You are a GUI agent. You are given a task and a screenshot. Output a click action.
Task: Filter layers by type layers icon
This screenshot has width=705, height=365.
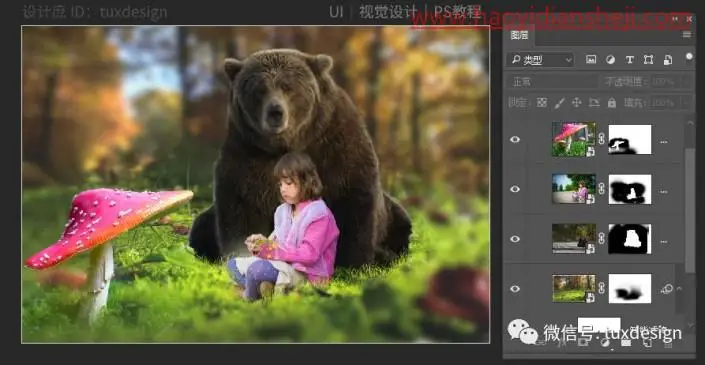[629, 59]
